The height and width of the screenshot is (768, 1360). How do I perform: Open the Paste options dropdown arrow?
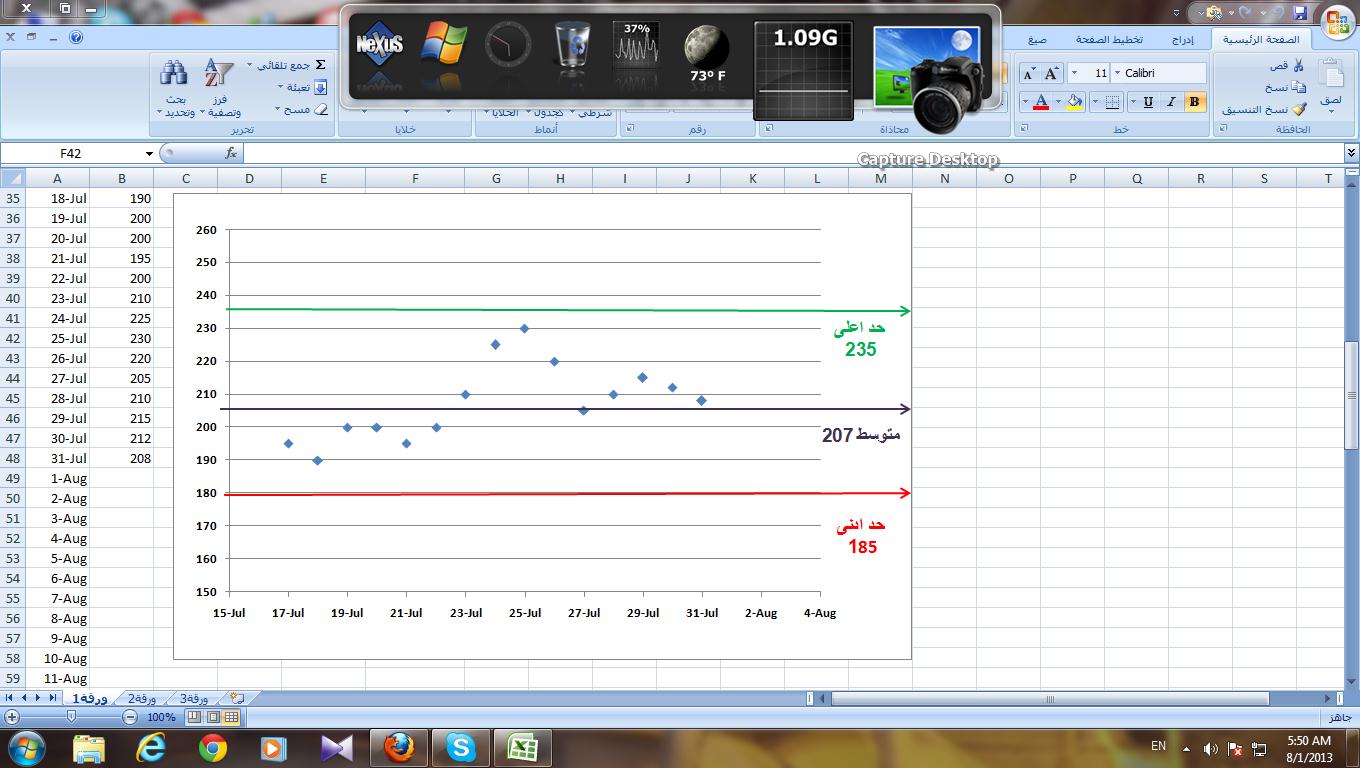click(1331, 109)
